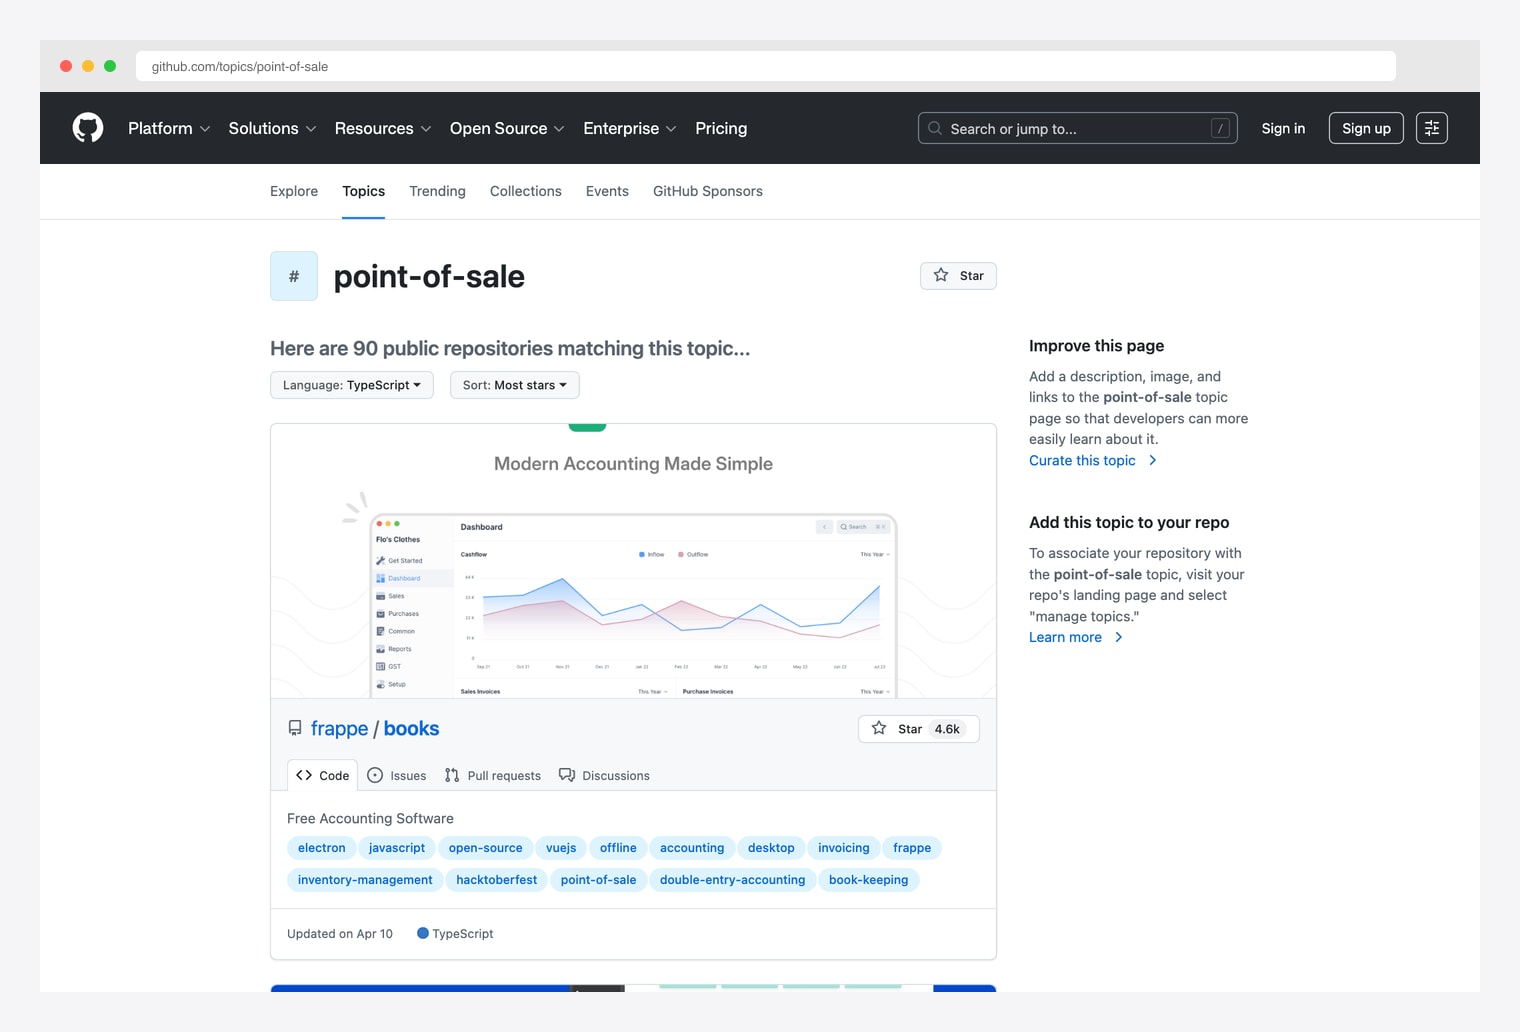1520x1032 pixels.
Task: Go to the Explore tab
Action: click(294, 191)
